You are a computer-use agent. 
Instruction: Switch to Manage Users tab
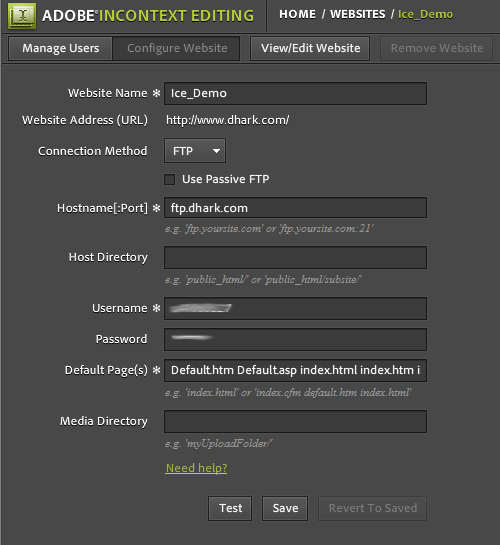(x=60, y=48)
